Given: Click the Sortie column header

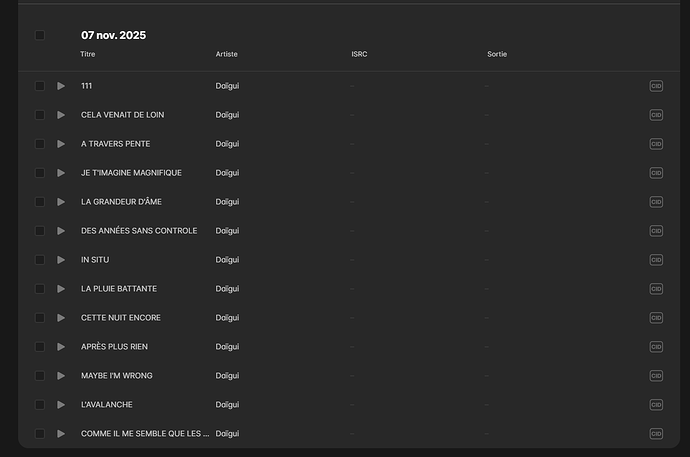Looking at the screenshot, I should tap(497, 54).
